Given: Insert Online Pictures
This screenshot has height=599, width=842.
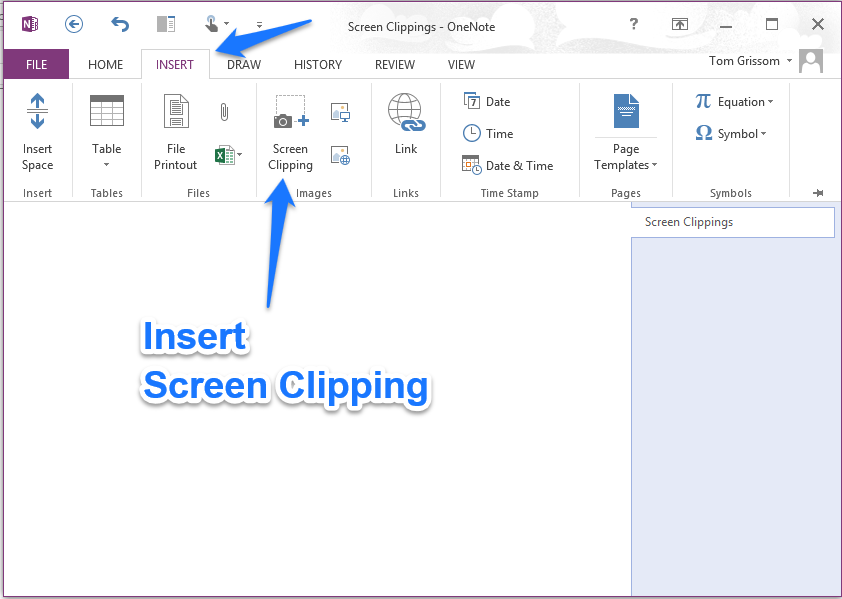Looking at the screenshot, I should pyautogui.click(x=340, y=155).
